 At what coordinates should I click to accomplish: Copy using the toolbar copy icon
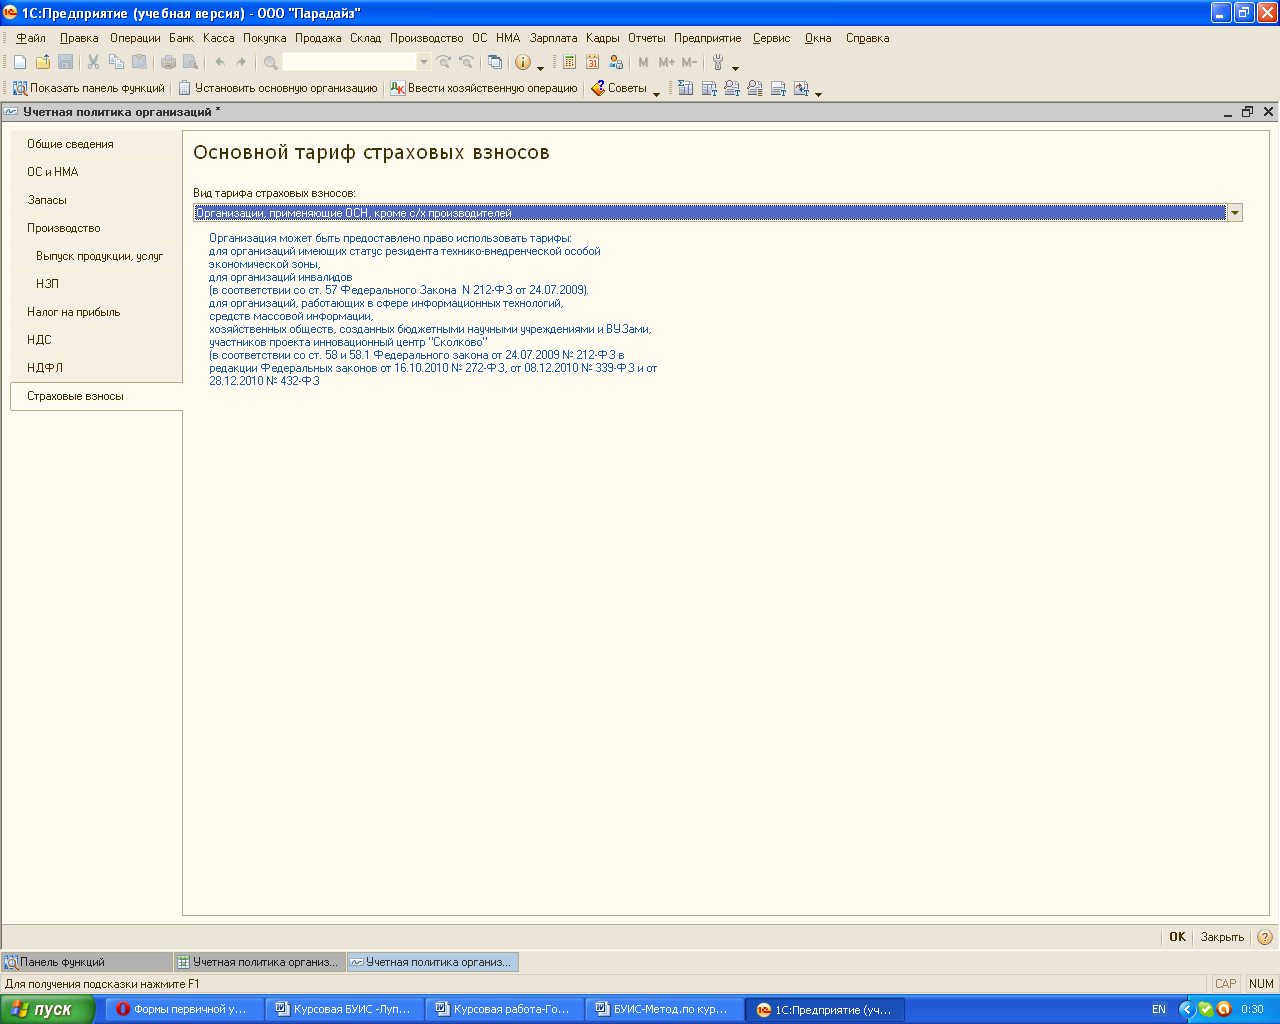116,62
